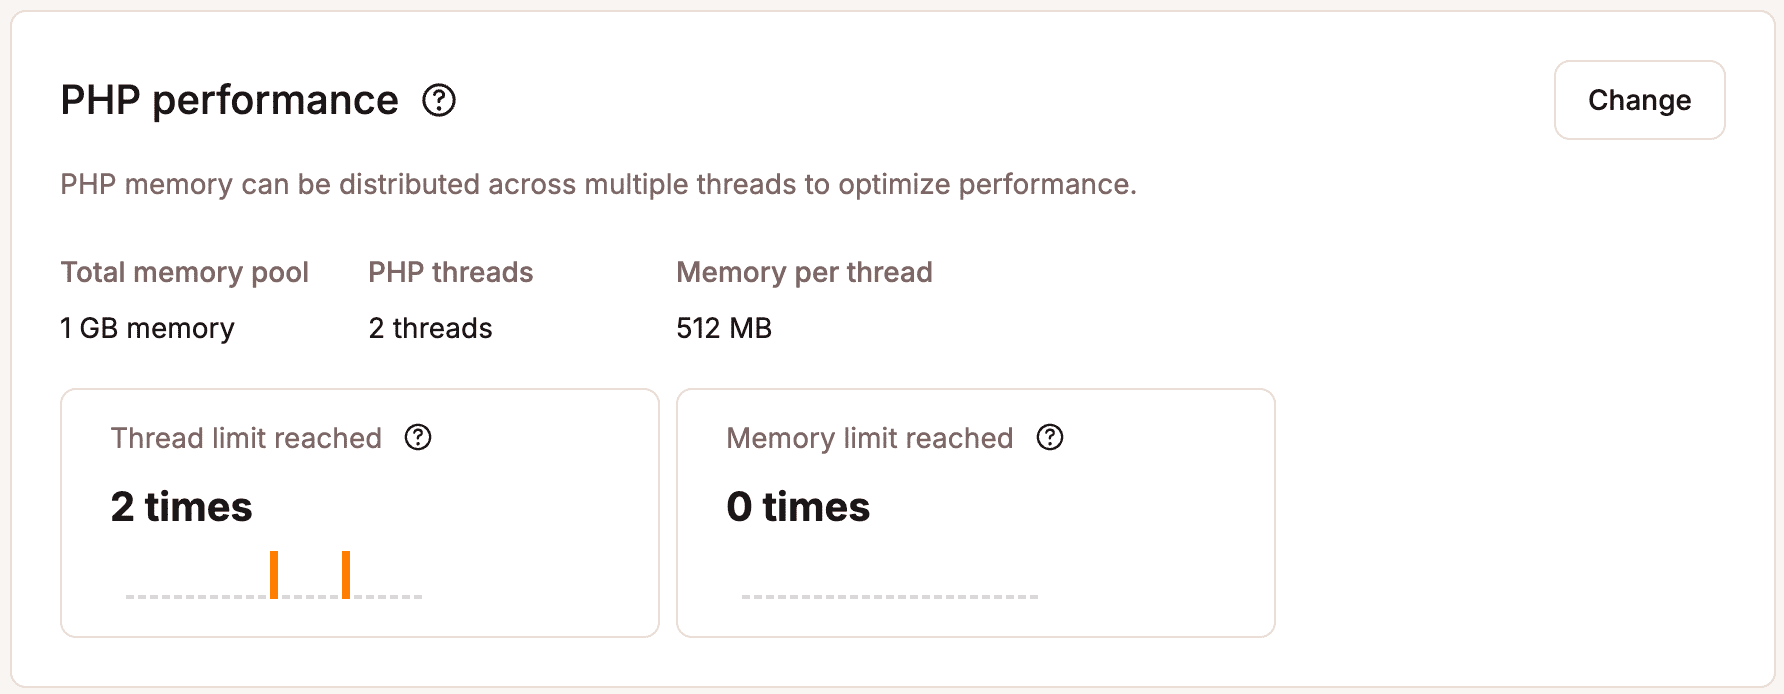Click the PHP threads value showing 2 threads
This screenshot has width=1784, height=694.
tap(430, 327)
